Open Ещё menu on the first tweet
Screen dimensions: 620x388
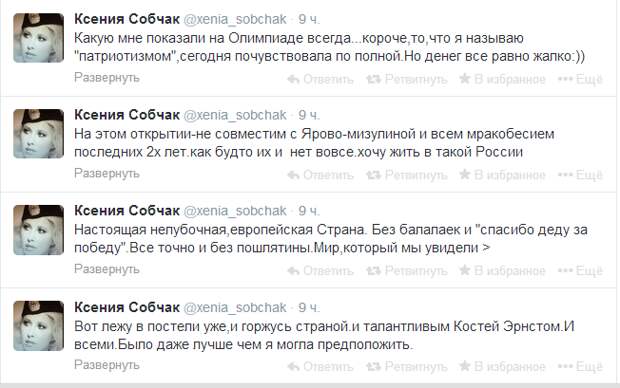coord(580,79)
